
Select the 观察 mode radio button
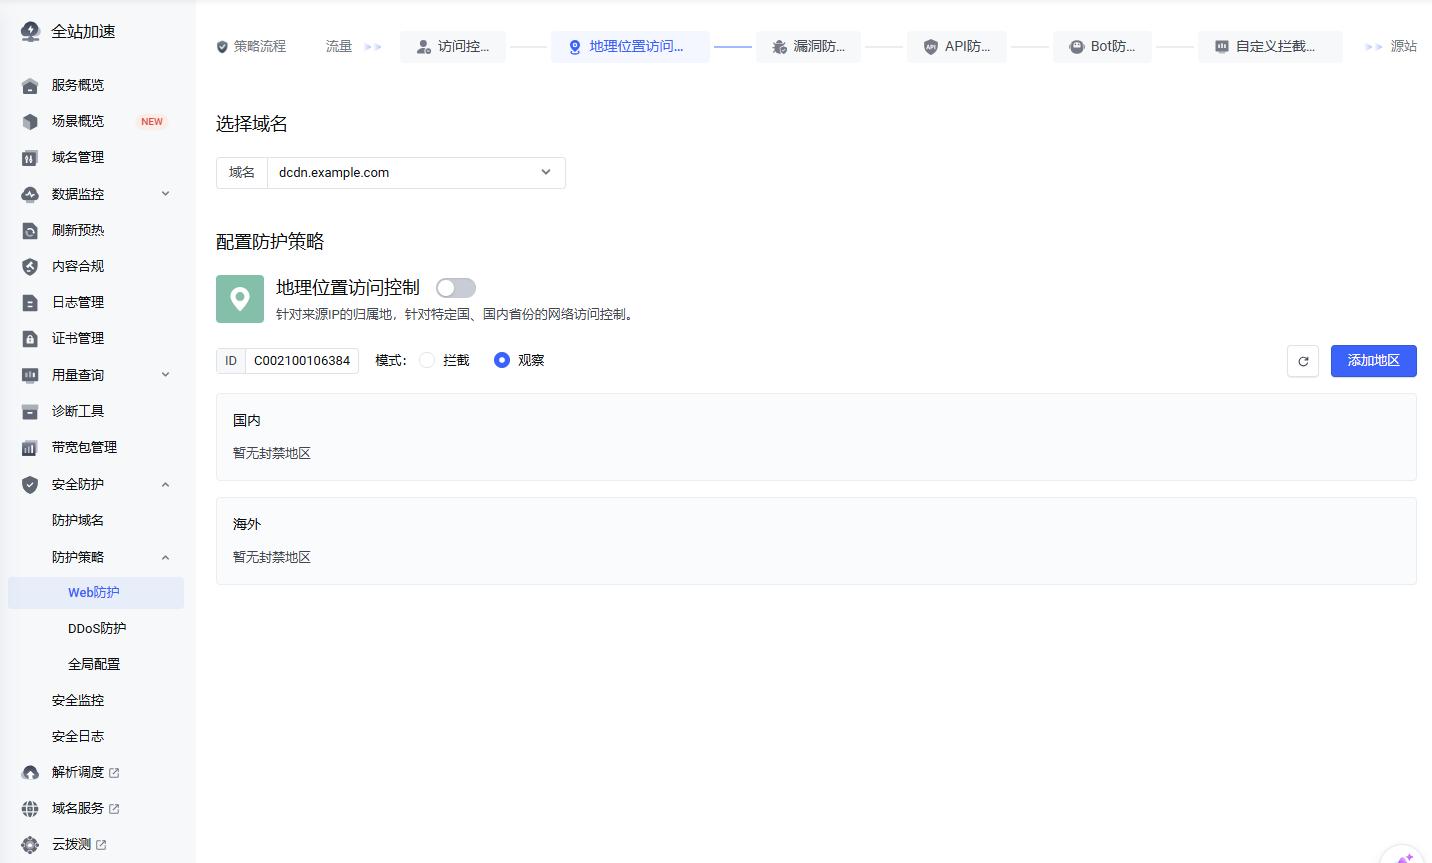pos(502,360)
